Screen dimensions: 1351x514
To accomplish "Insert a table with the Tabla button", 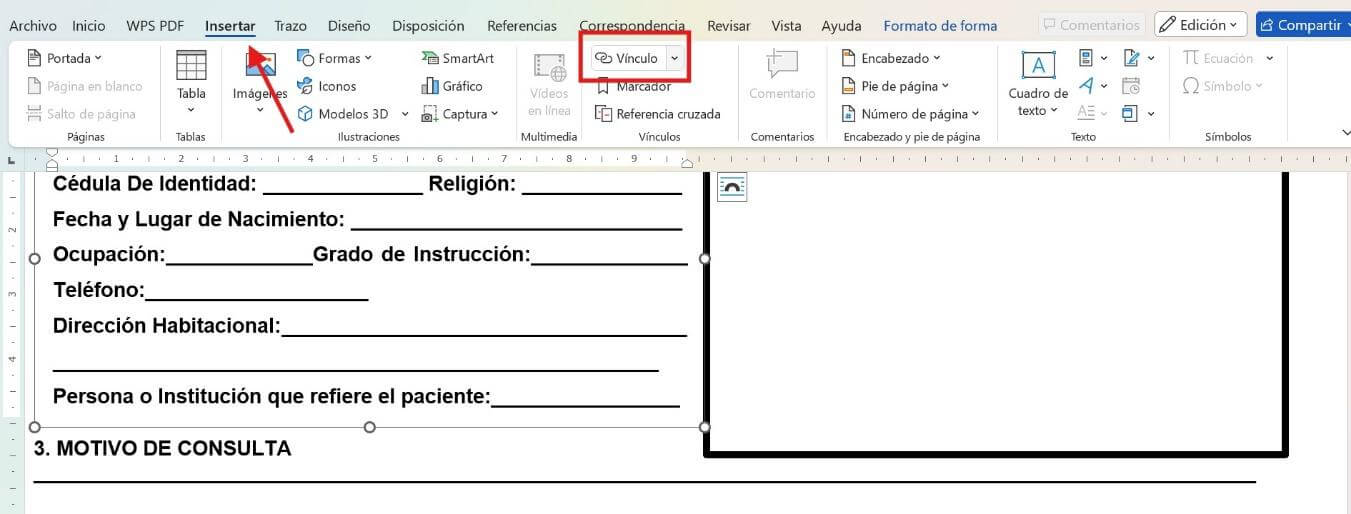I will [x=191, y=81].
